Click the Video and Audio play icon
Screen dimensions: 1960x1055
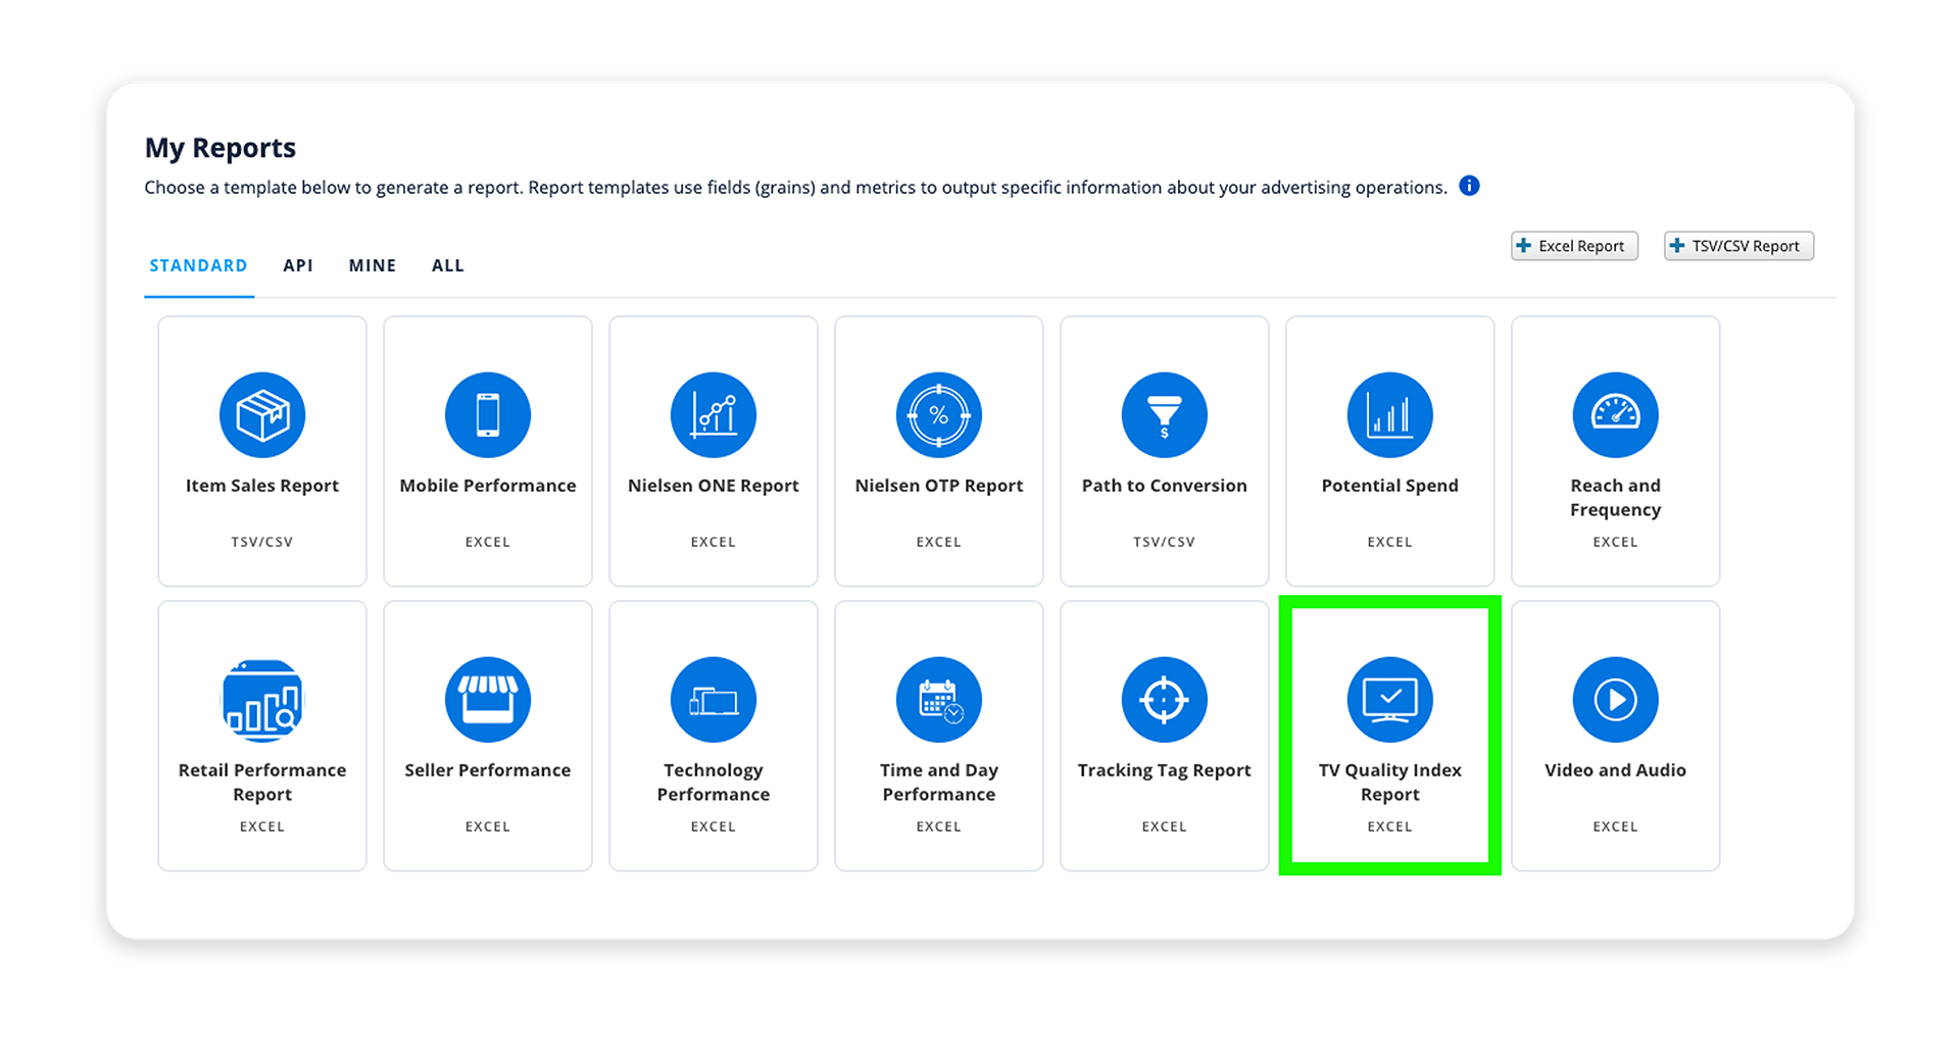coord(1615,700)
